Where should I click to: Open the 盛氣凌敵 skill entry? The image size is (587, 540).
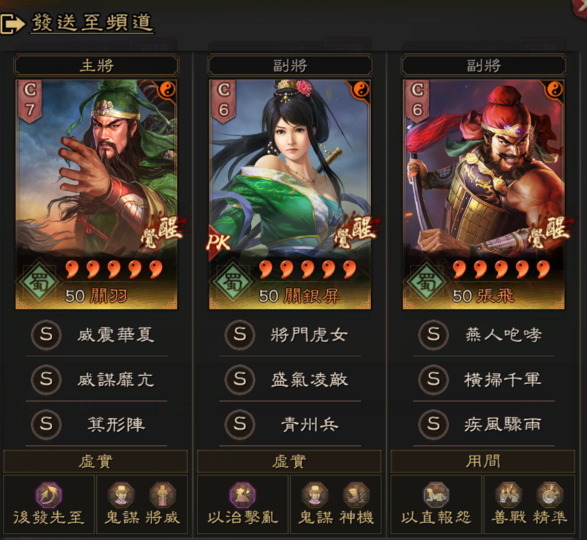click(290, 379)
